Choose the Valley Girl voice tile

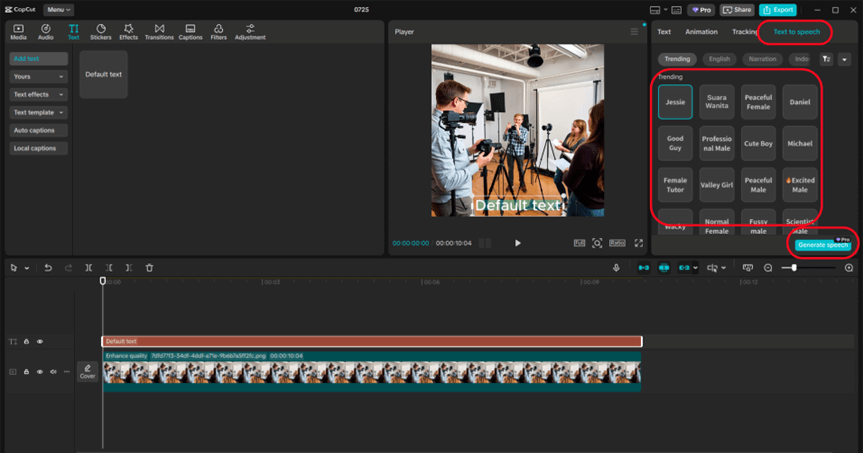pos(717,185)
